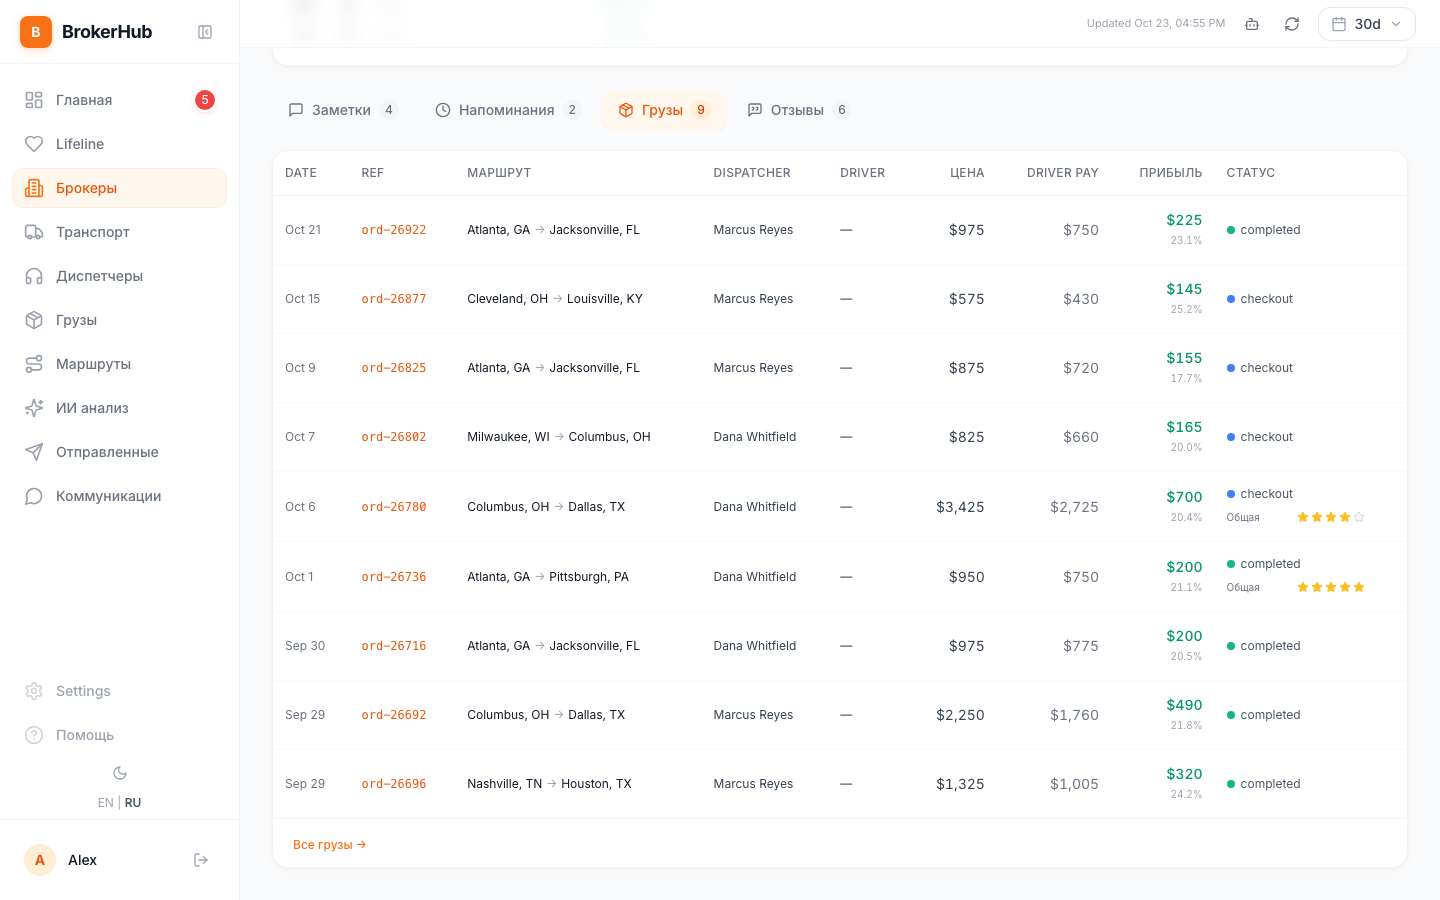Click the four-star rating on the ord-26780 row
The width and height of the screenshot is (1440, 900).
pos(1331,517)
